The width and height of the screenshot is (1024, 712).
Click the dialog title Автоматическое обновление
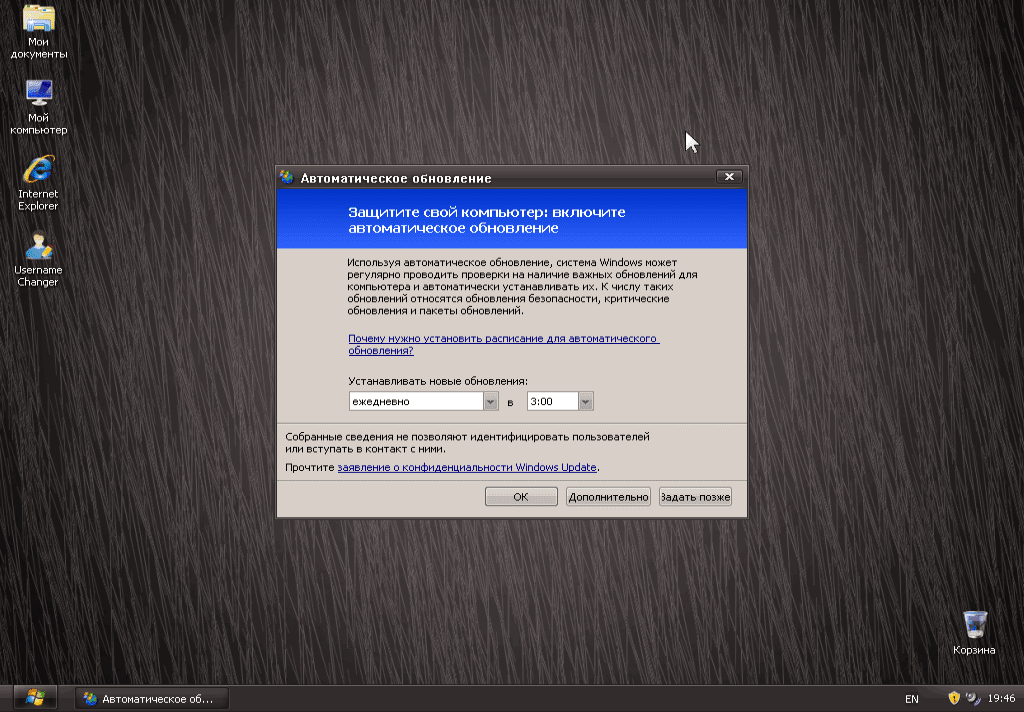tap(396, 178)
